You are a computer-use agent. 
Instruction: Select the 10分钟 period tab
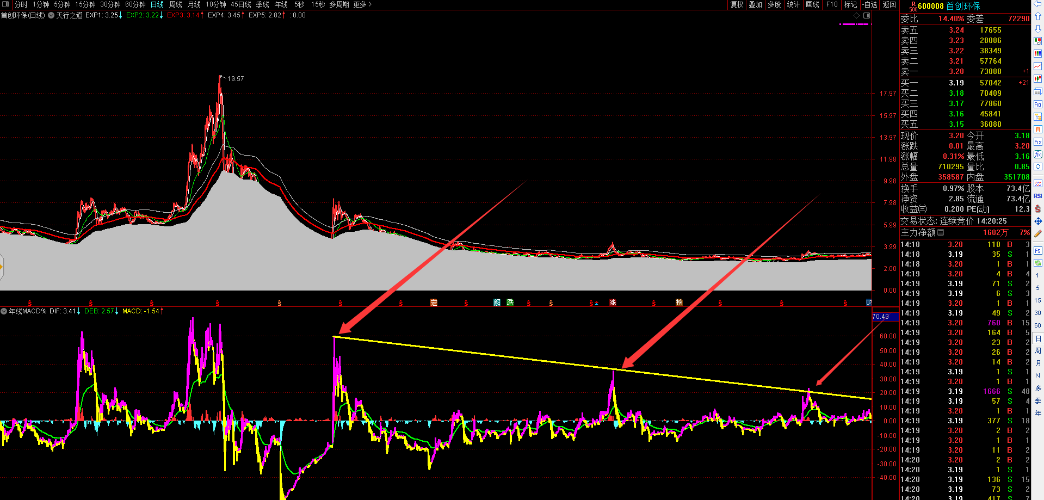pos(216,5)
